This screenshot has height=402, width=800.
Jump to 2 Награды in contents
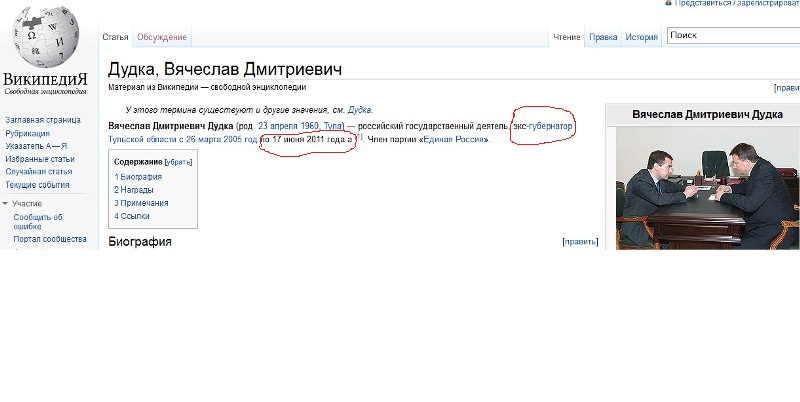134,189
